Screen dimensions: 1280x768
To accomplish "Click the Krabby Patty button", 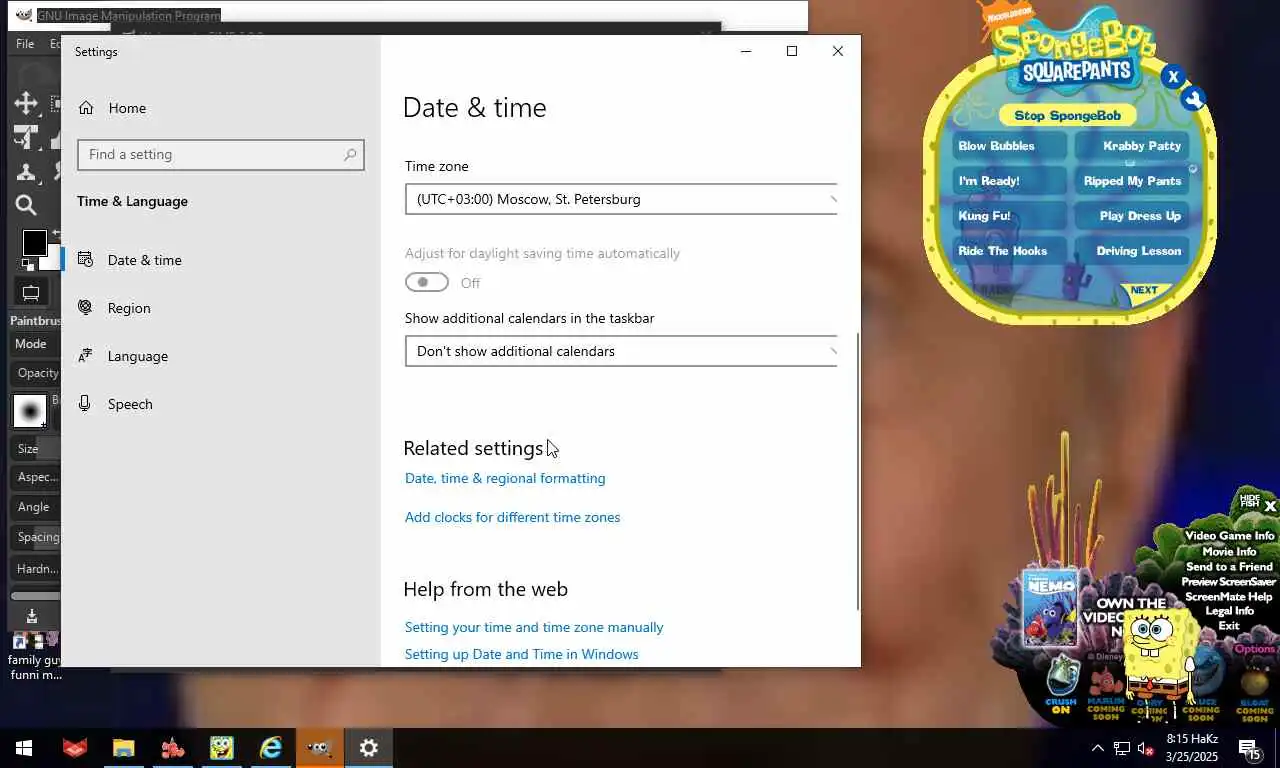I will pyautogui.click(x=1133, y=146).
